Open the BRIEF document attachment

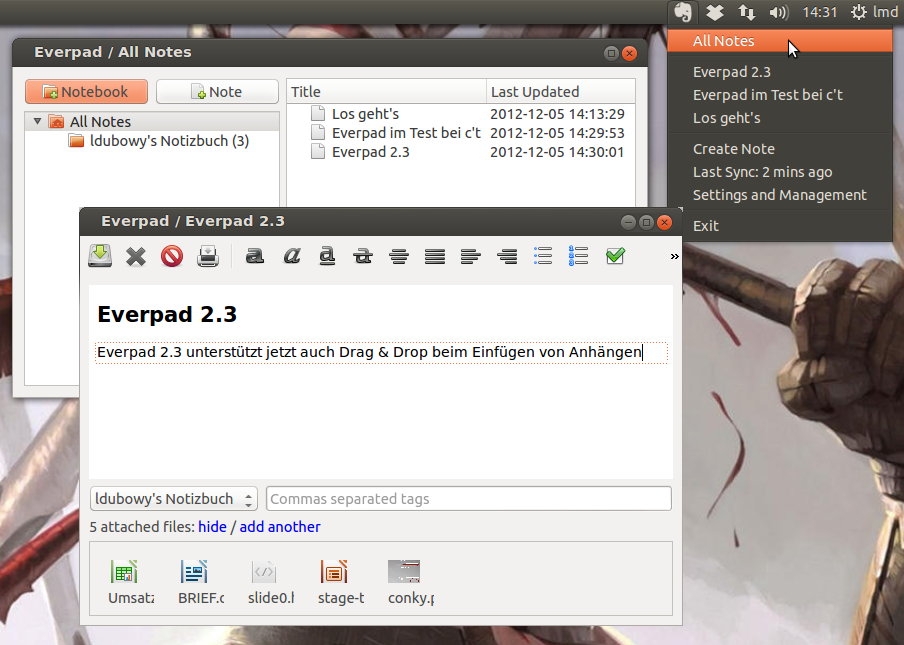click(x=201, y=582)
